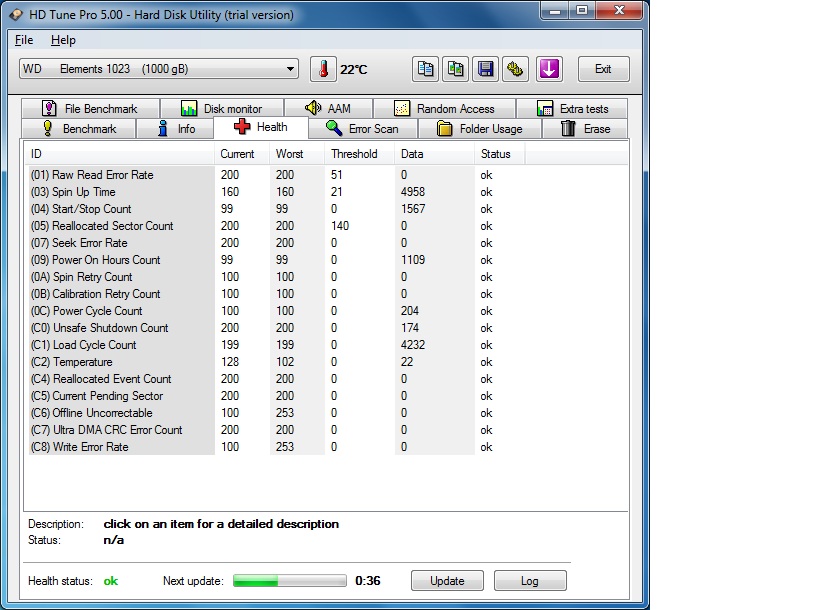Click the 0:36 countdown timer text

click(368, 581)
